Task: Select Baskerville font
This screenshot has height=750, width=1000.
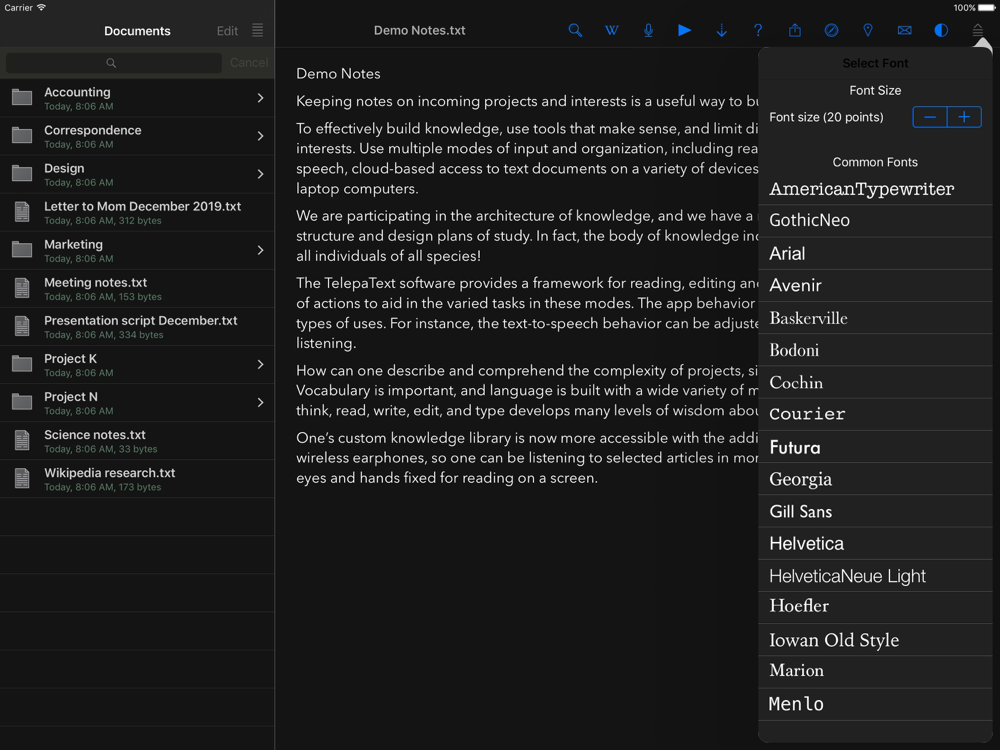Action: [x=875, y=318]
